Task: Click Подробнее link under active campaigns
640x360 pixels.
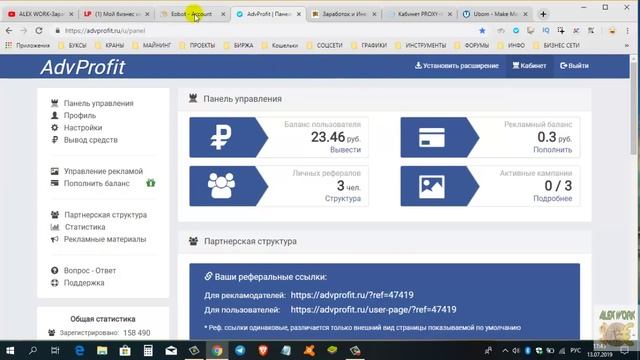Action: point(552,198)
